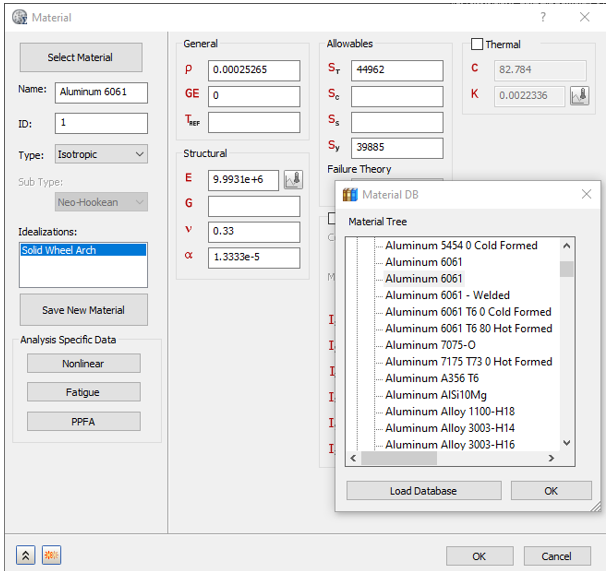Click the GE input field
Screen dimensions: 608x571
click(x=254, y=96)
